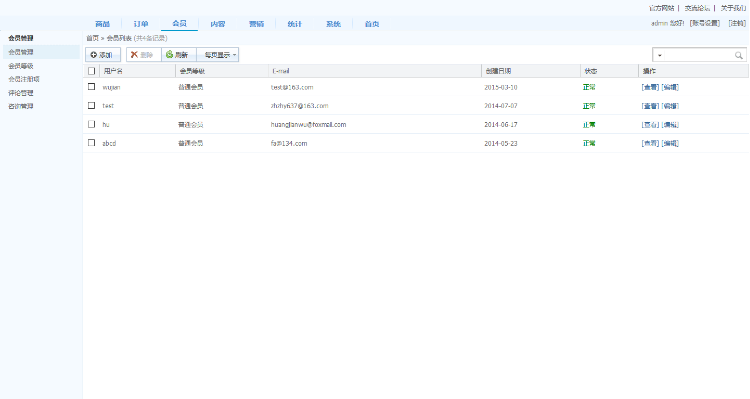Open 账号设置 account settings
The width and height of the screenshot is (750, 399).
705,23
